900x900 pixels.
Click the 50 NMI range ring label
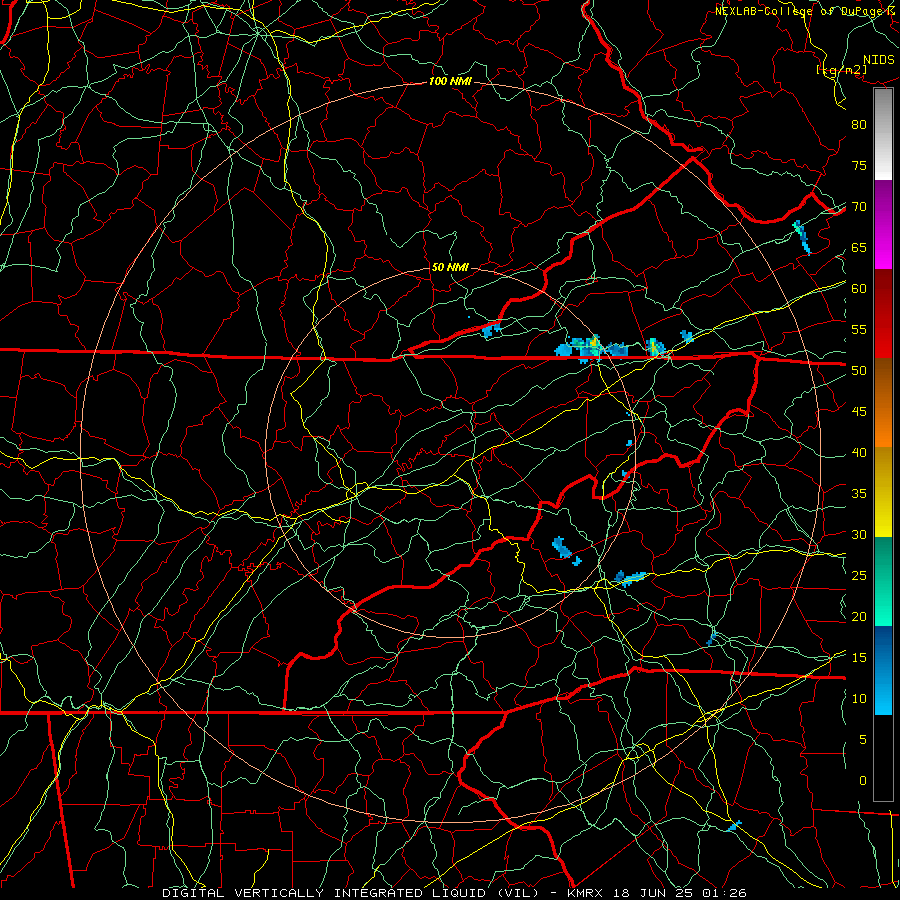[450, 267]
